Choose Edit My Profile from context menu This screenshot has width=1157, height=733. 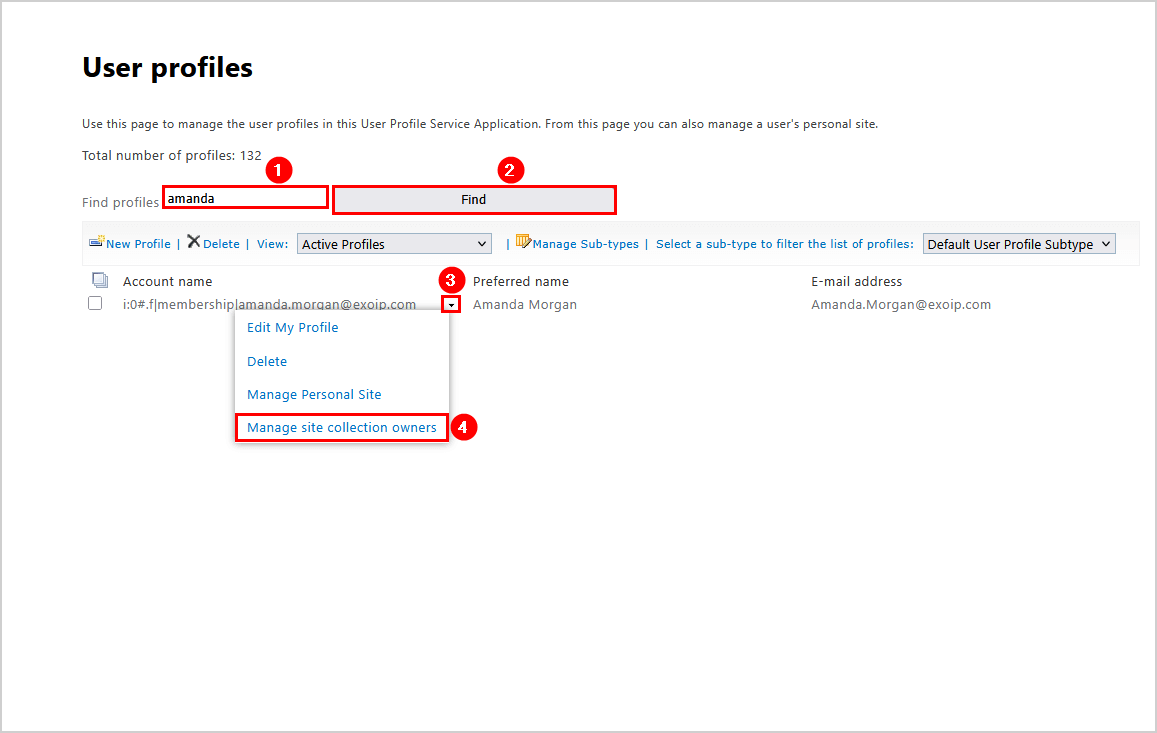293,328
